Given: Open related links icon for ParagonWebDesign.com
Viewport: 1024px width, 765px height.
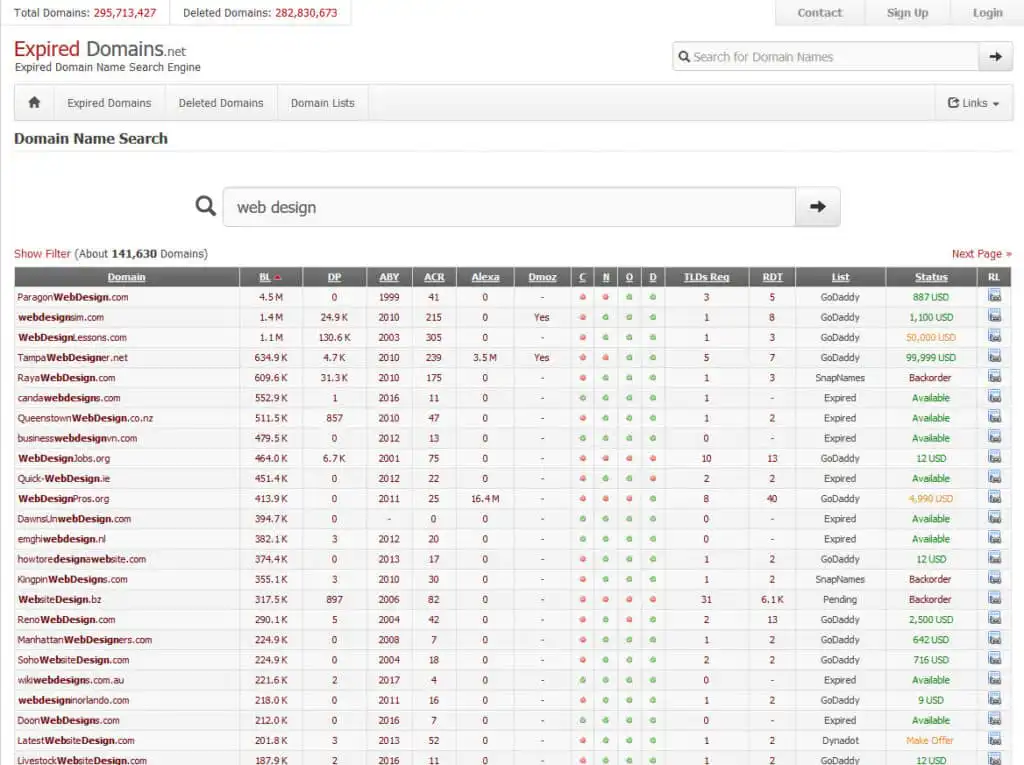Looking at the screenshot, I should [x=994, y=297].
